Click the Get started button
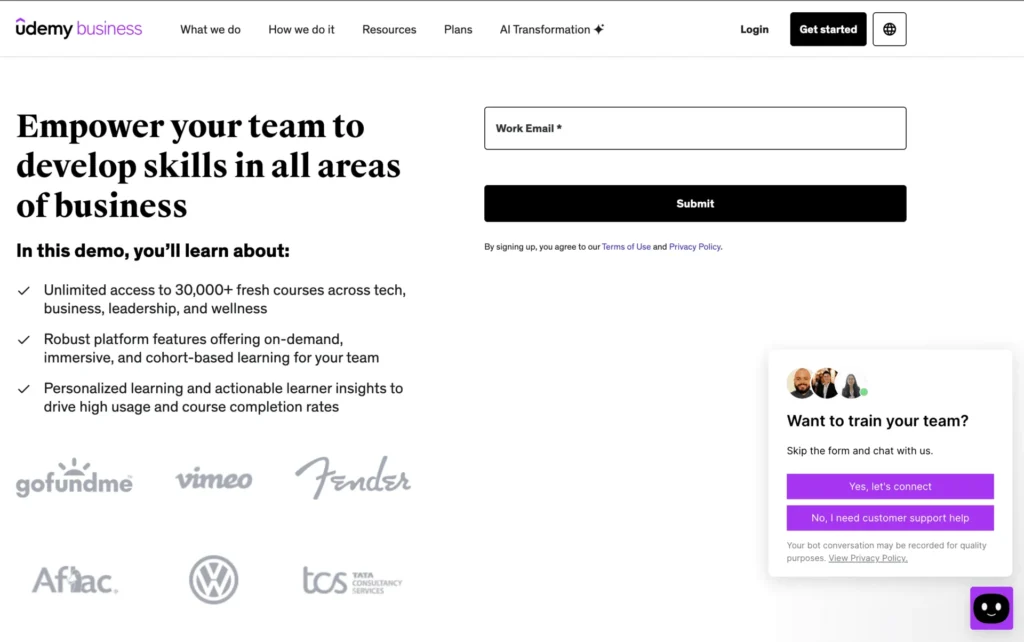This screenshot has width=1024, height=642. pyautogui.click(x=828, y=29)
